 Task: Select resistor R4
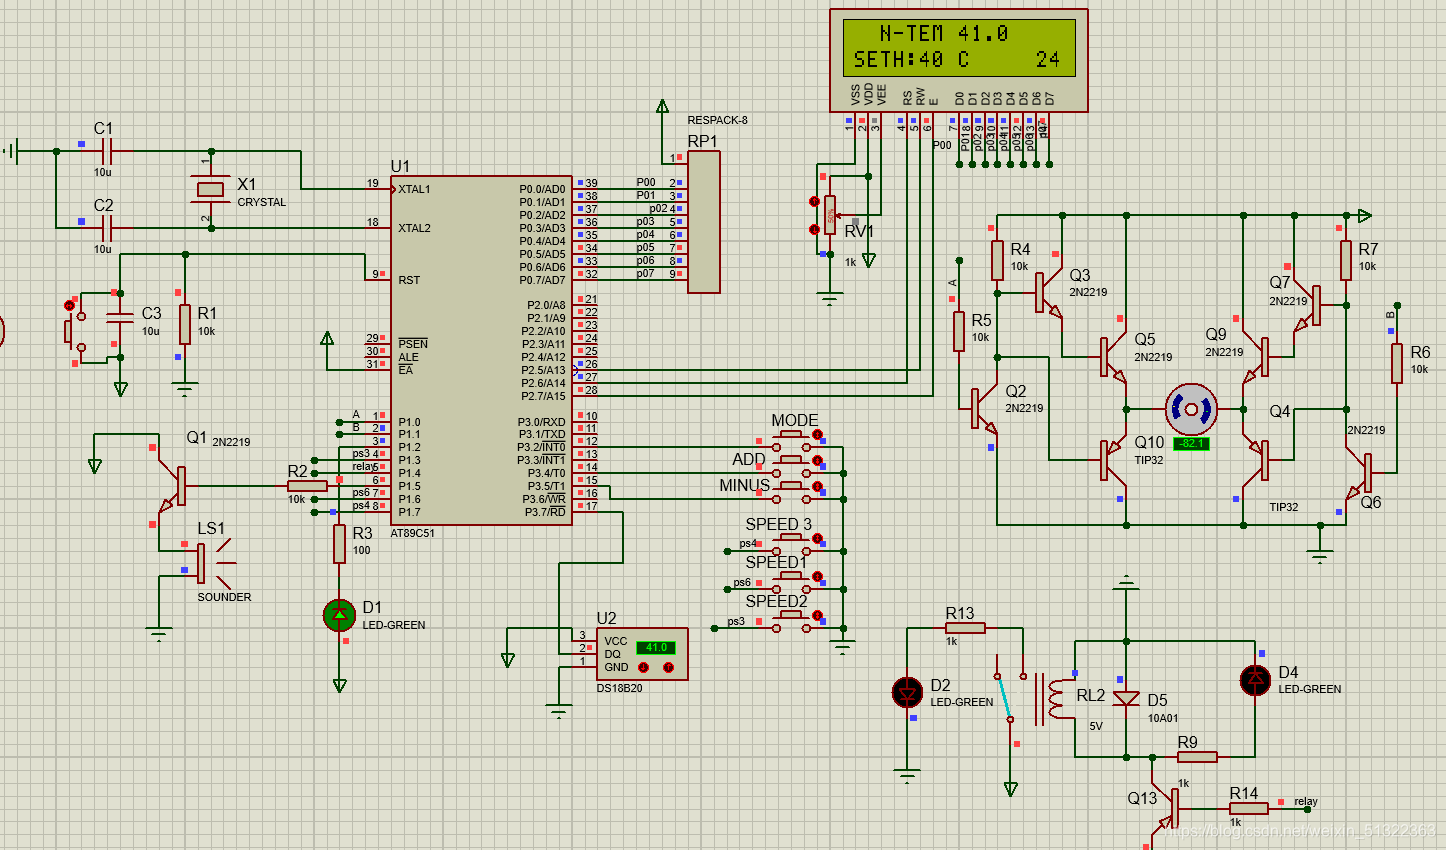coord(997,260)
